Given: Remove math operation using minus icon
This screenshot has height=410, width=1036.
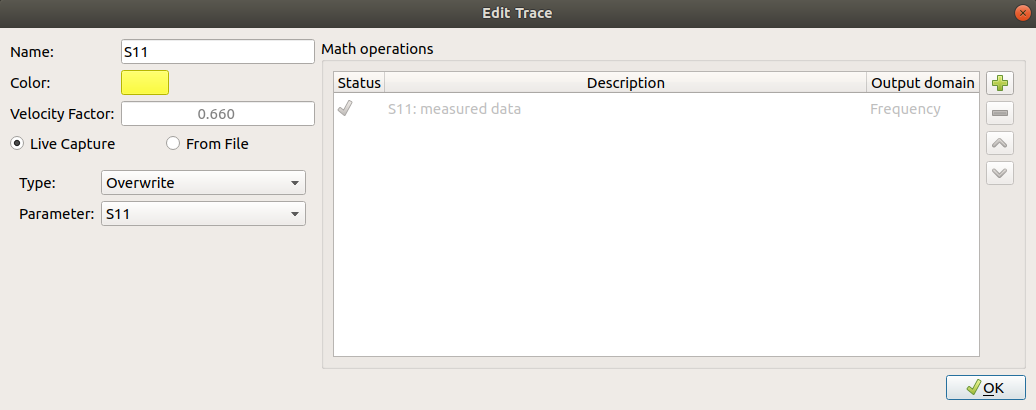Looking at the screenshot, I should [x=1000, y=113].
